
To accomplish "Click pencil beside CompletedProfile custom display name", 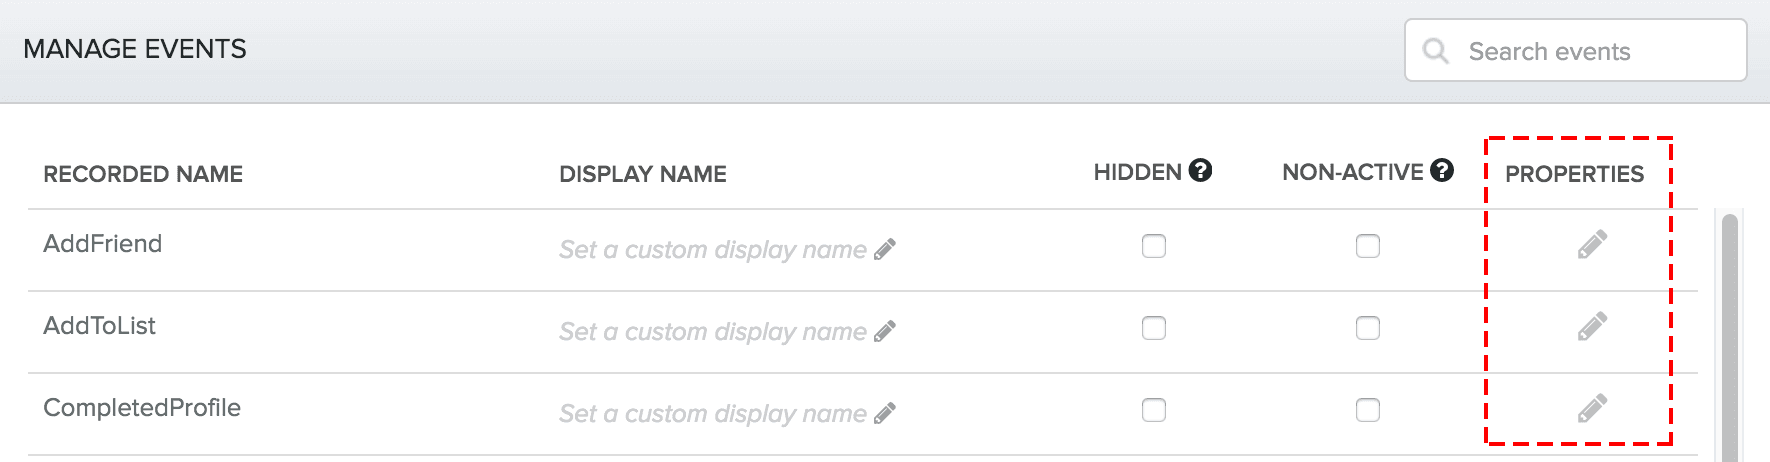I will point(885,413).
